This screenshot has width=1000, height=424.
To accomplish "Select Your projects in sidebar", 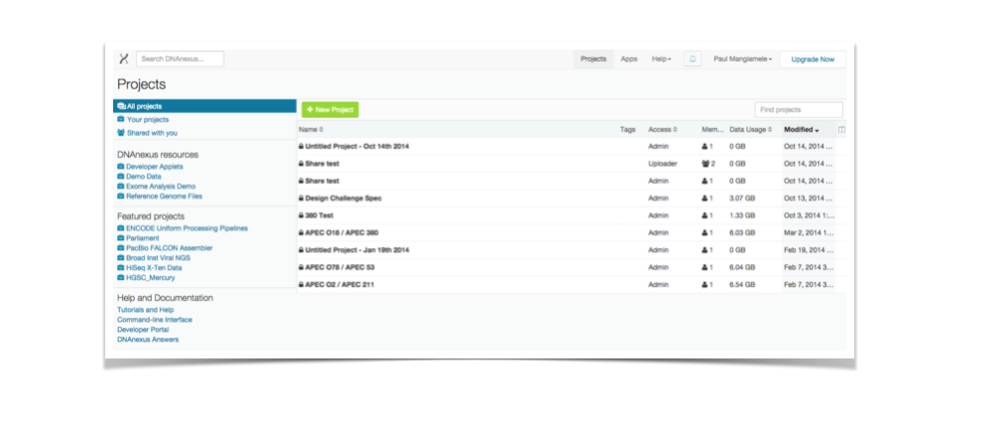I will coord(147,119).
